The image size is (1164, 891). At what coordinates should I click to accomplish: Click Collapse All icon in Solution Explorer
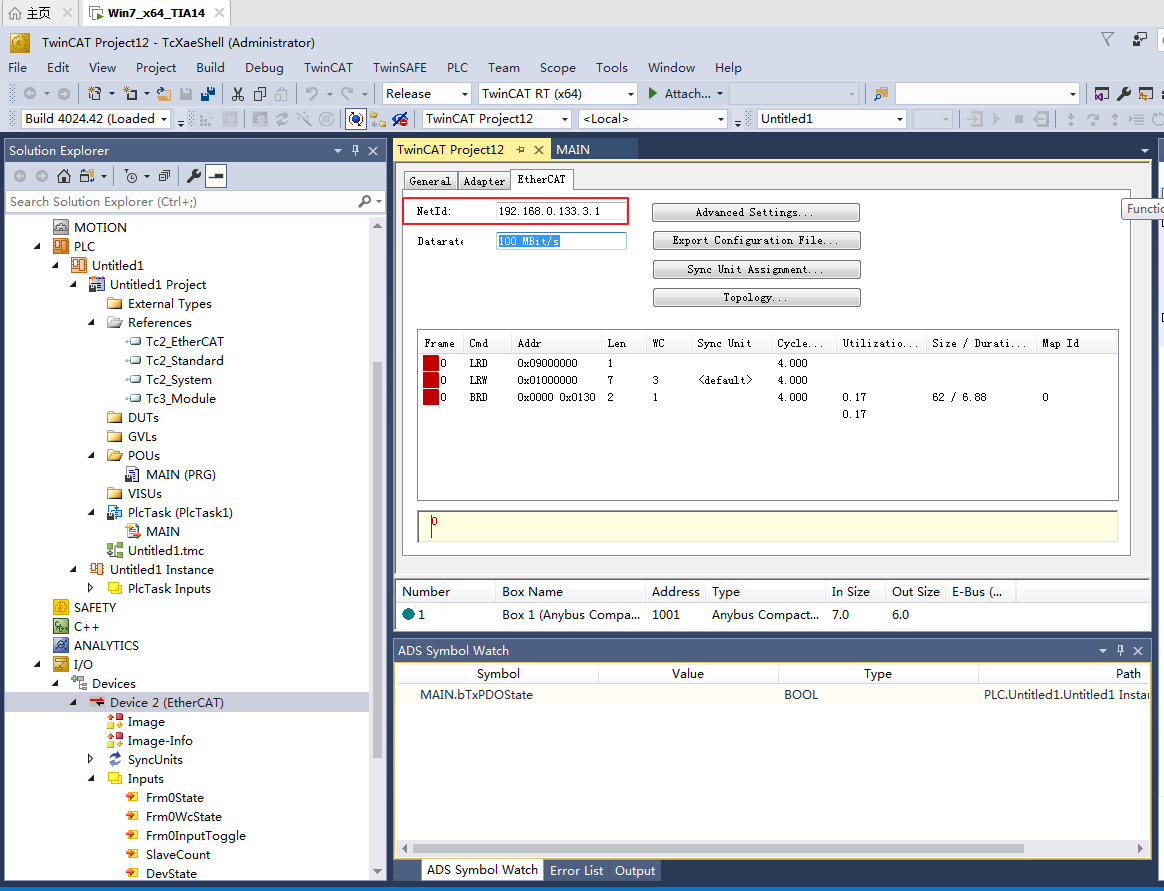click(x=164, y=176)
